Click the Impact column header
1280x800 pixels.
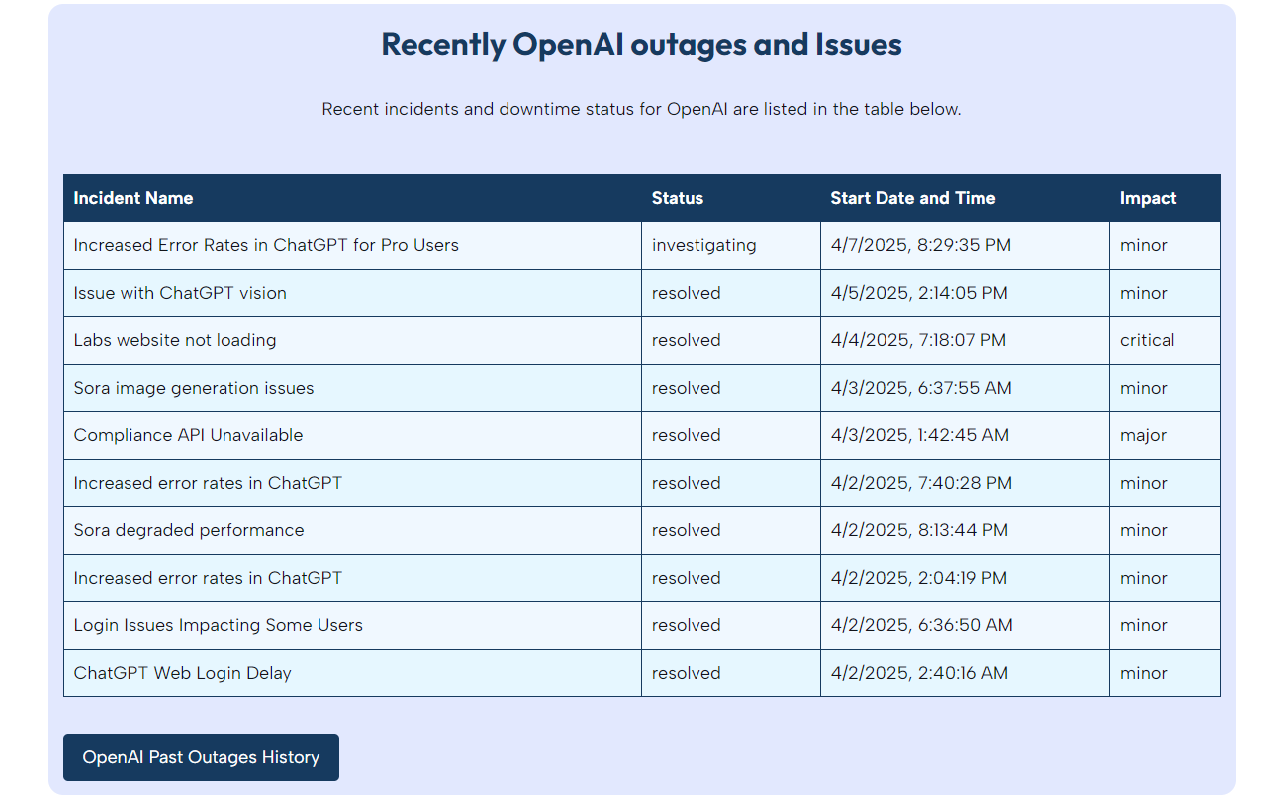click(x=1165, y=198)
